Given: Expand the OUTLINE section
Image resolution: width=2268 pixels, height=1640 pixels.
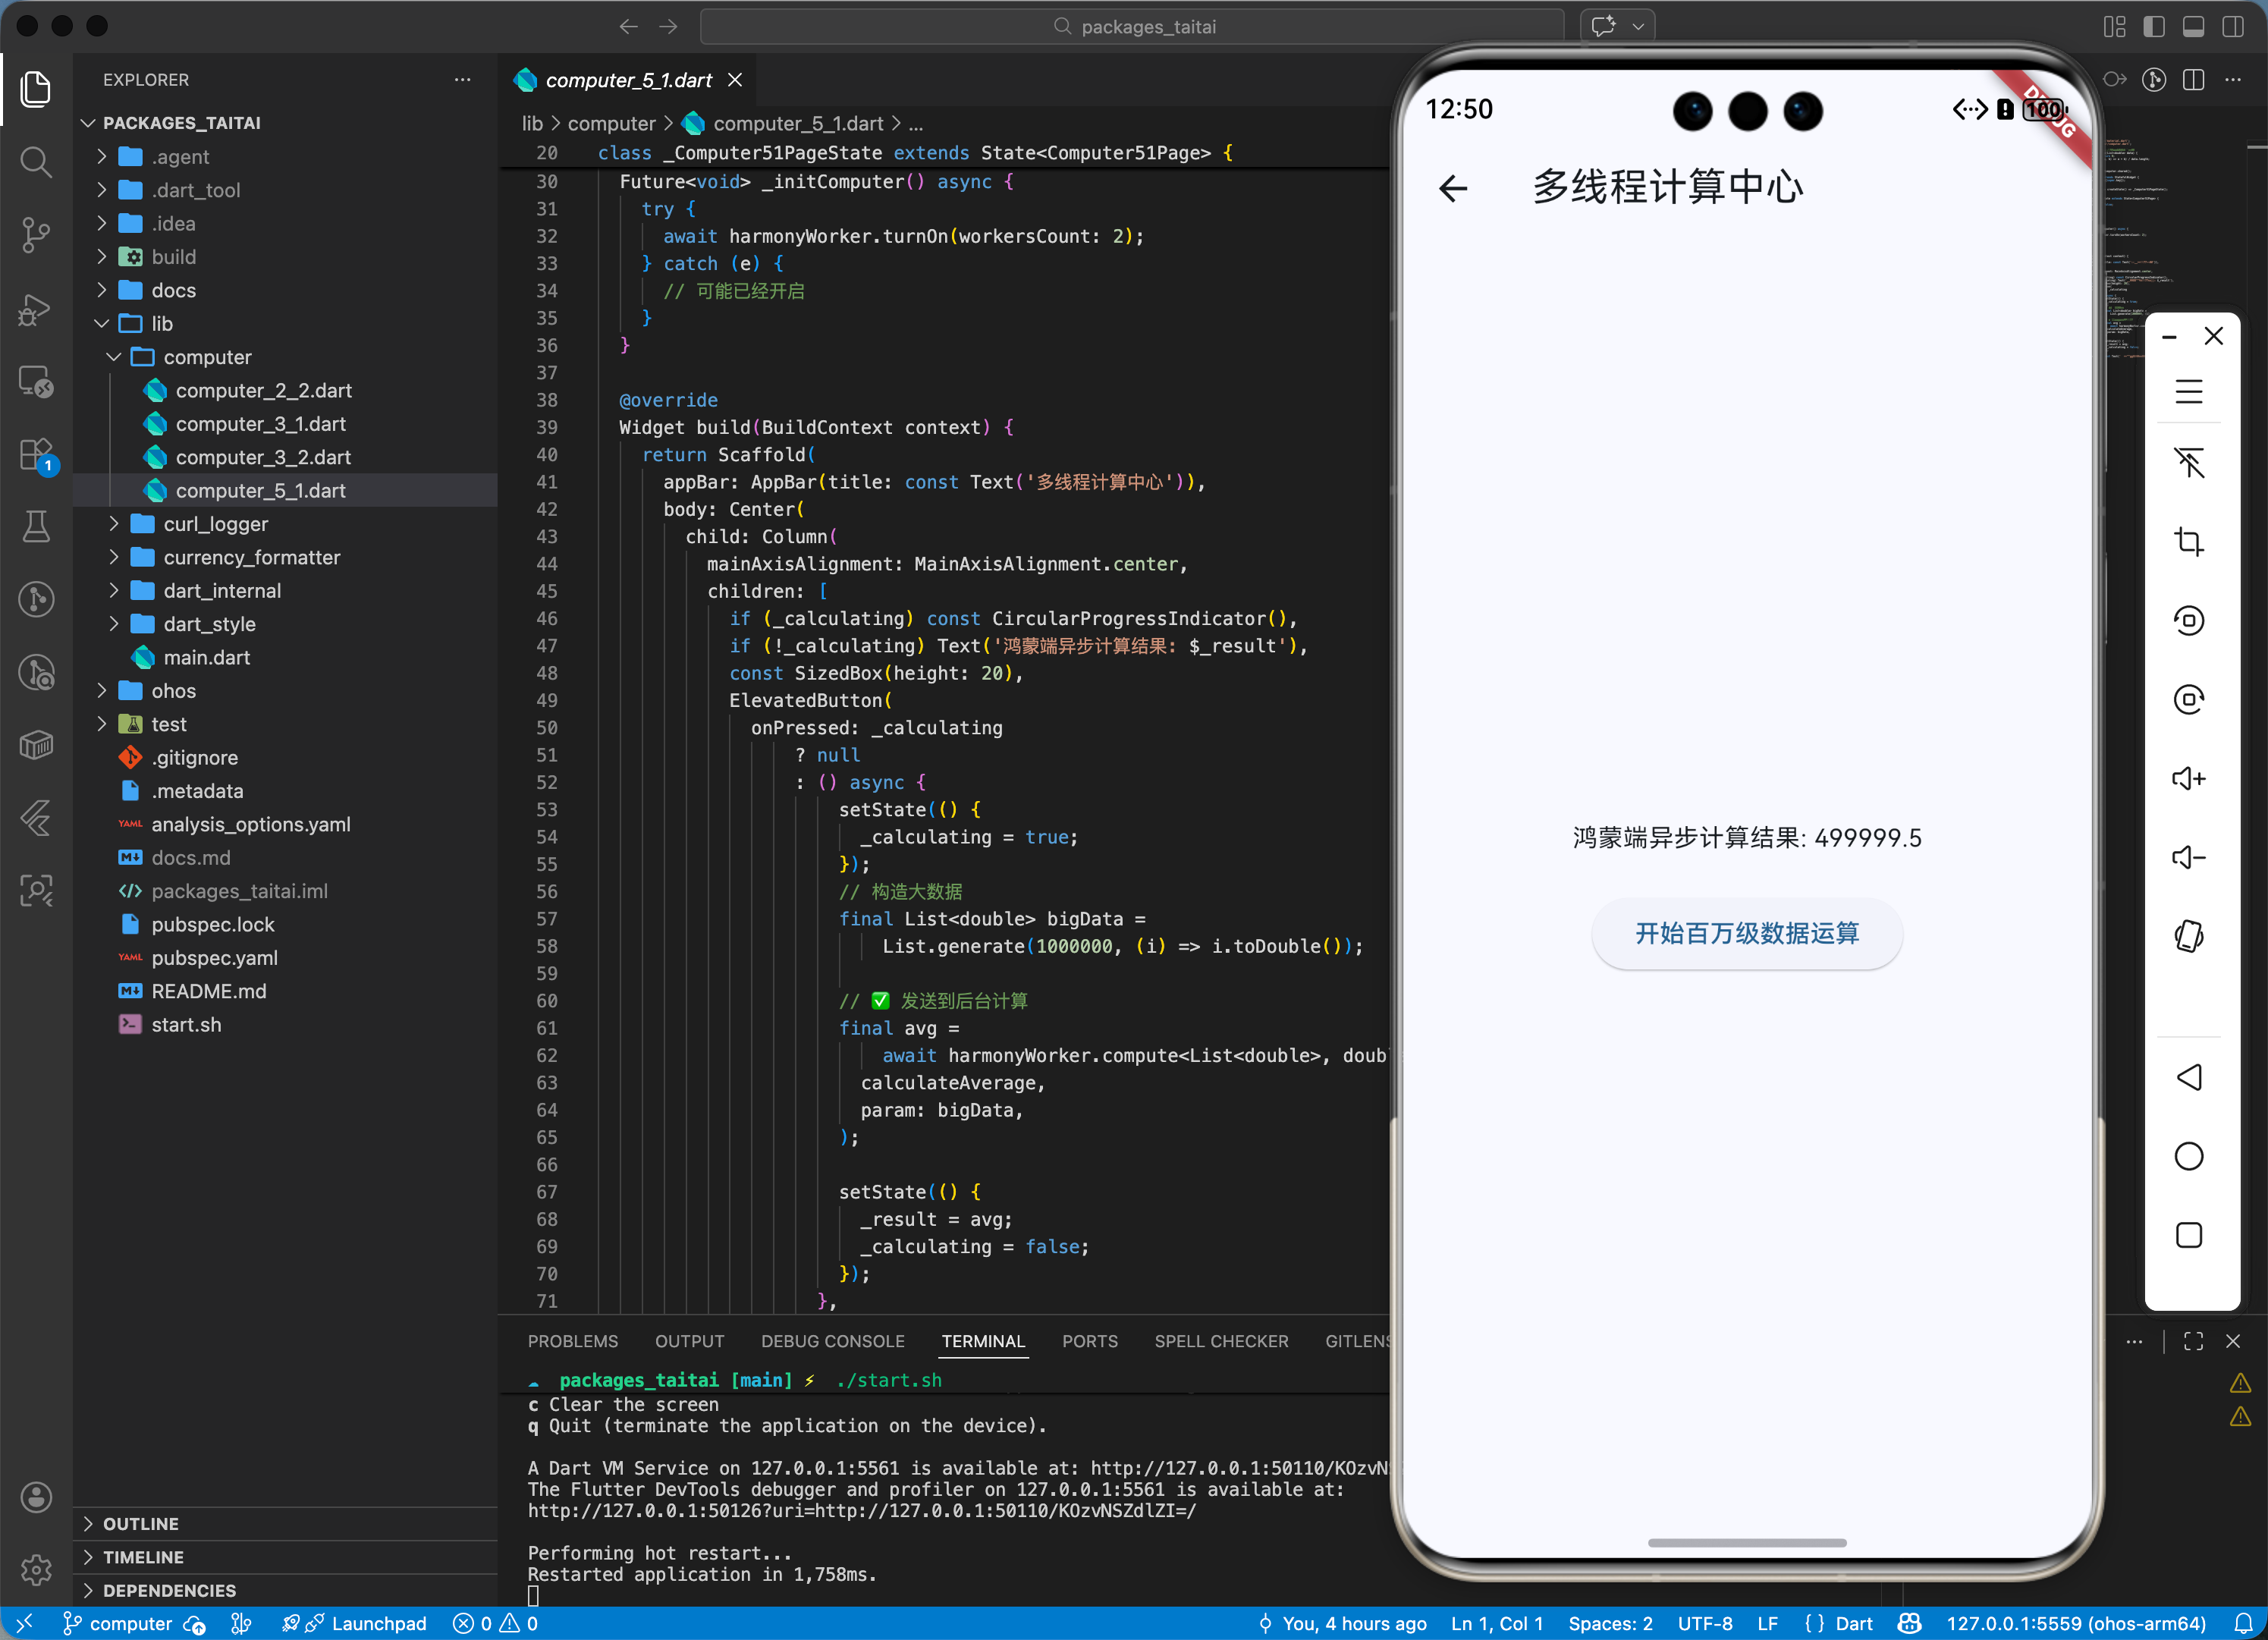Looking at the screenshot, I should 141,1523.
